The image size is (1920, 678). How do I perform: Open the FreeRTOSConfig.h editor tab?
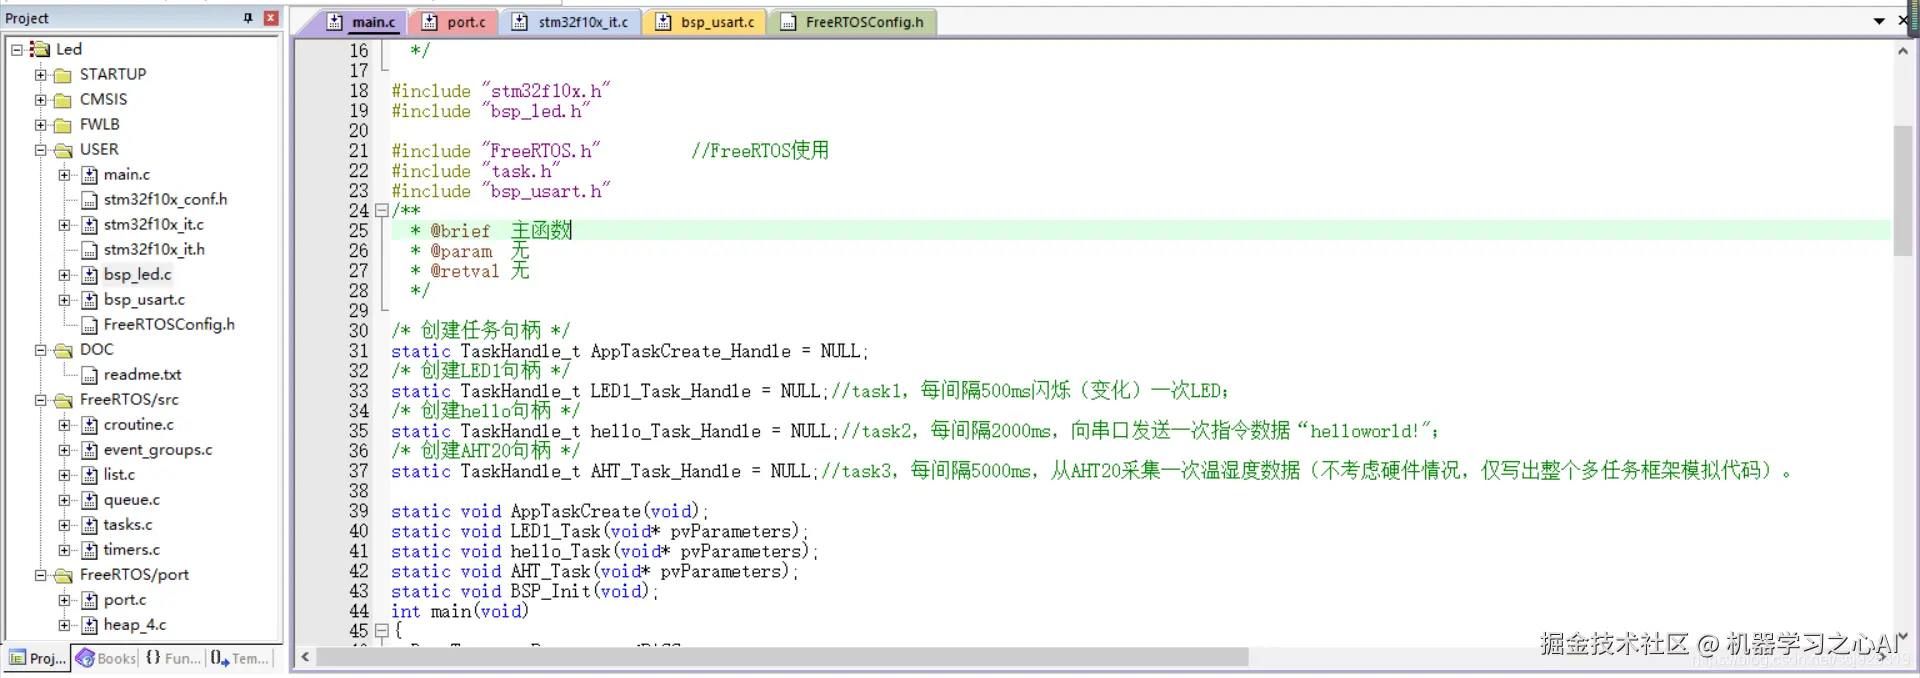[x=853, y=22]
